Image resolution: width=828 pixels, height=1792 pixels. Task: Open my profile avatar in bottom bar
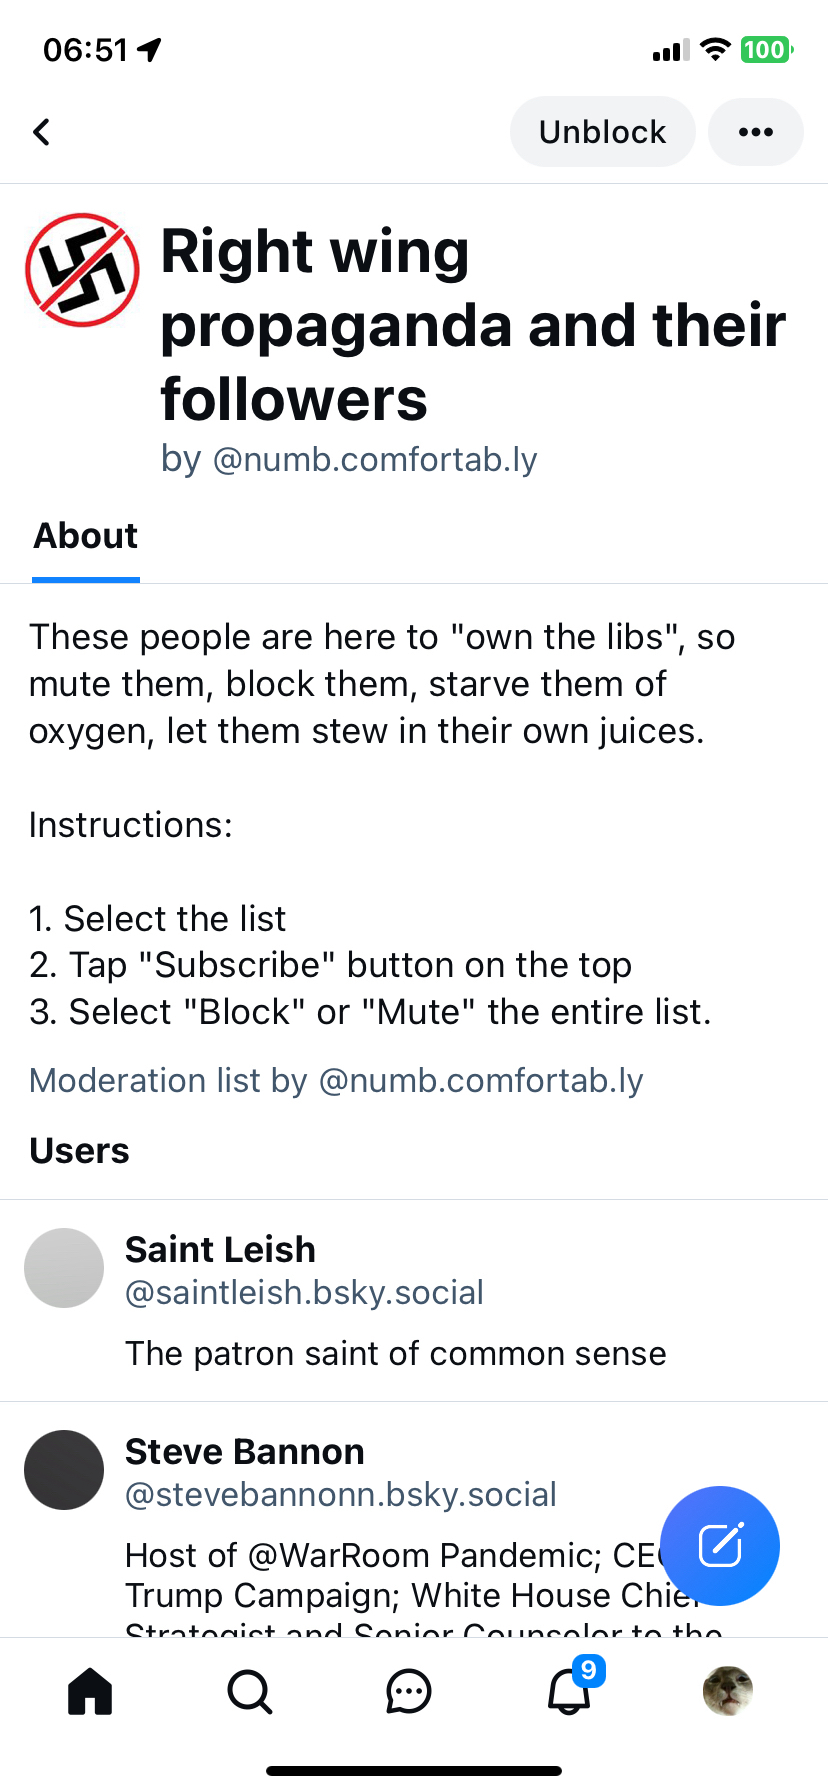(728, 1691)
